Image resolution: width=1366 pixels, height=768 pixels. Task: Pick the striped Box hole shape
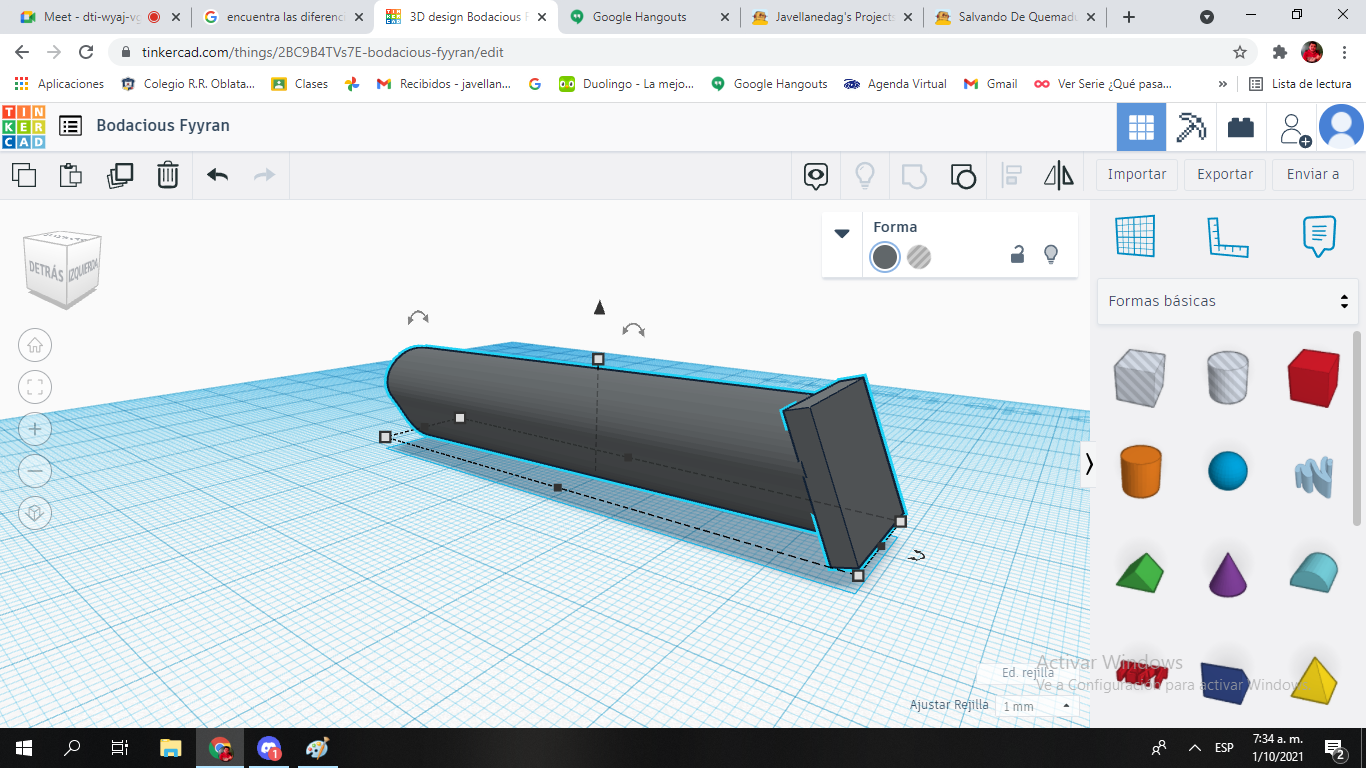1139,377
